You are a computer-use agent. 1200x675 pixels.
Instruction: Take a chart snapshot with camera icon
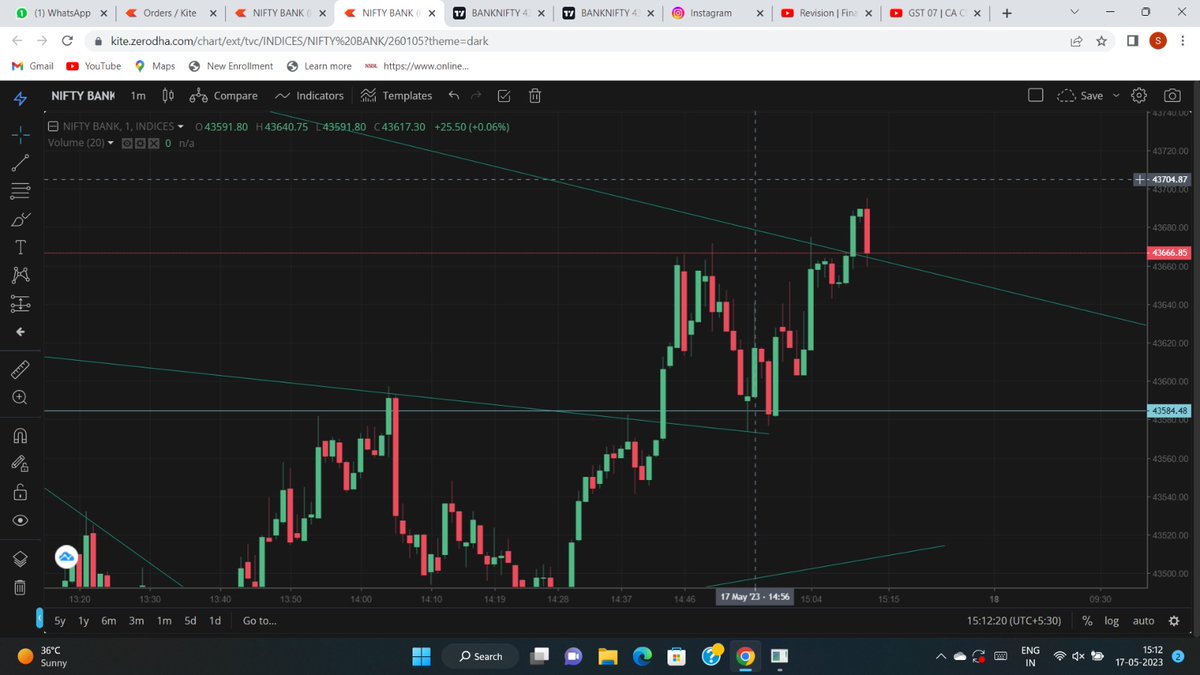pyautogui.click(x=1172, y=96)
